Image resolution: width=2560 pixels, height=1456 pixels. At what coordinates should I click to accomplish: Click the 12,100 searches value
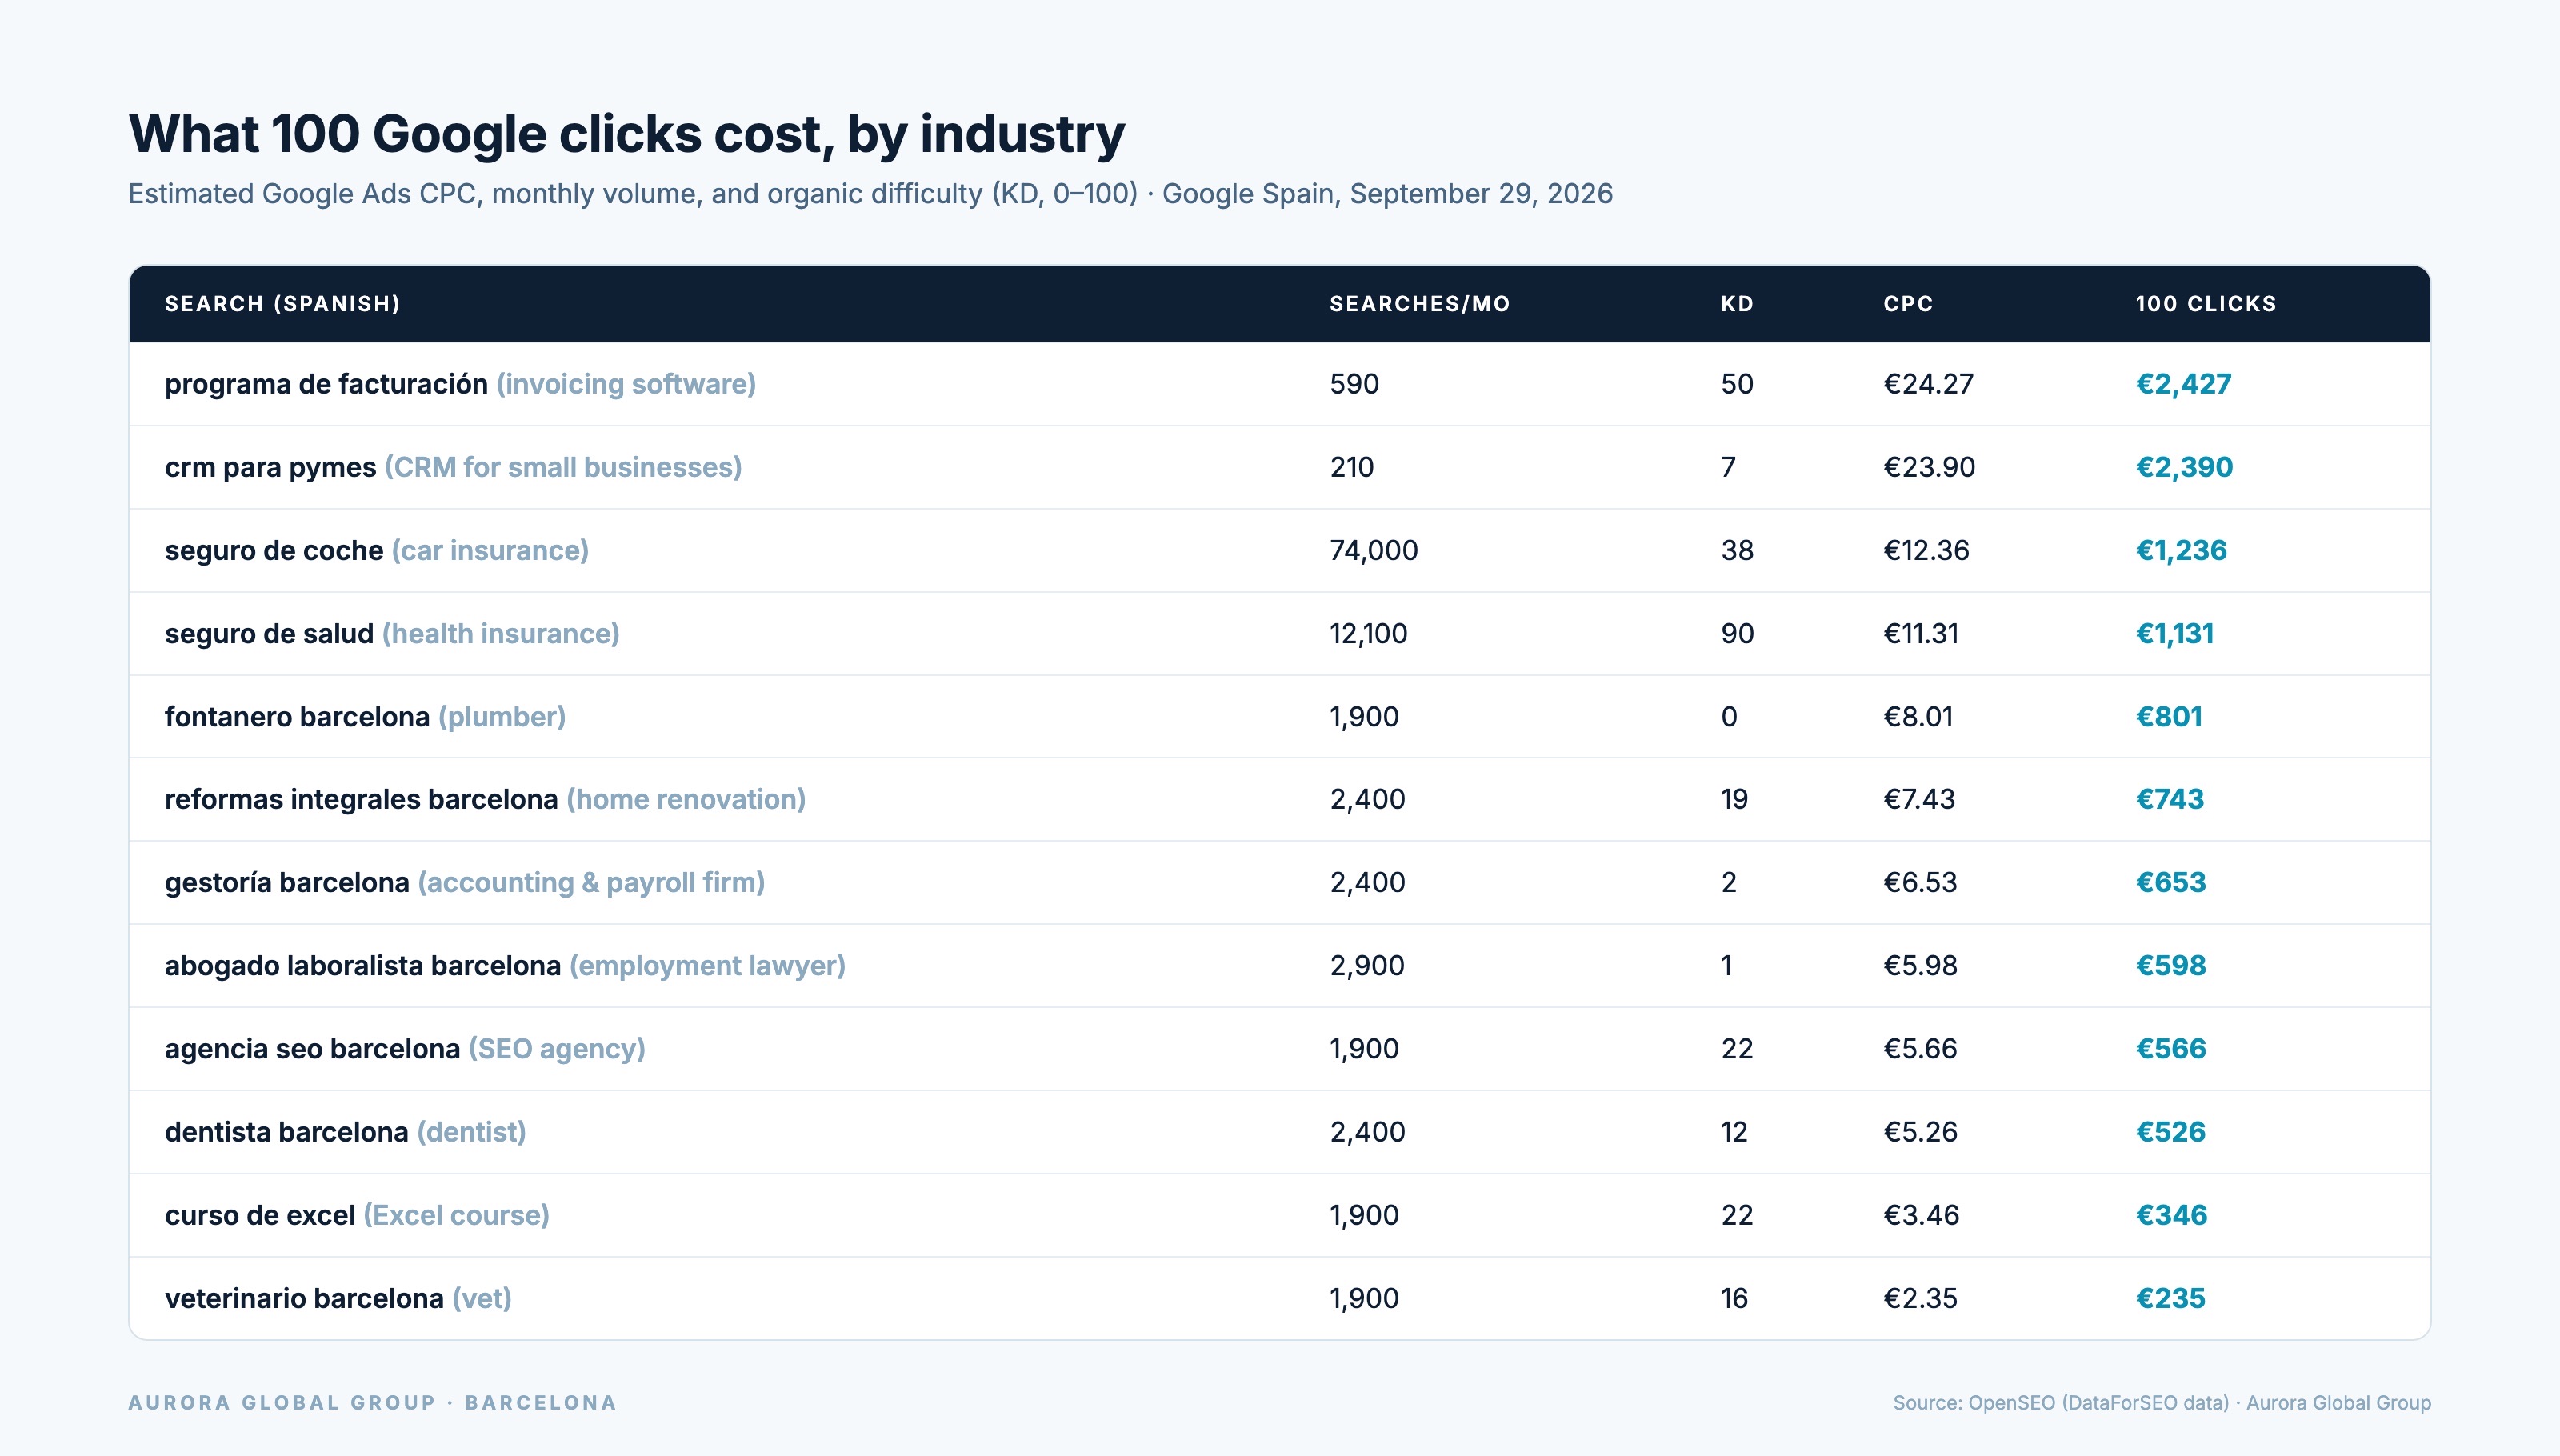tap(1368, 633)
